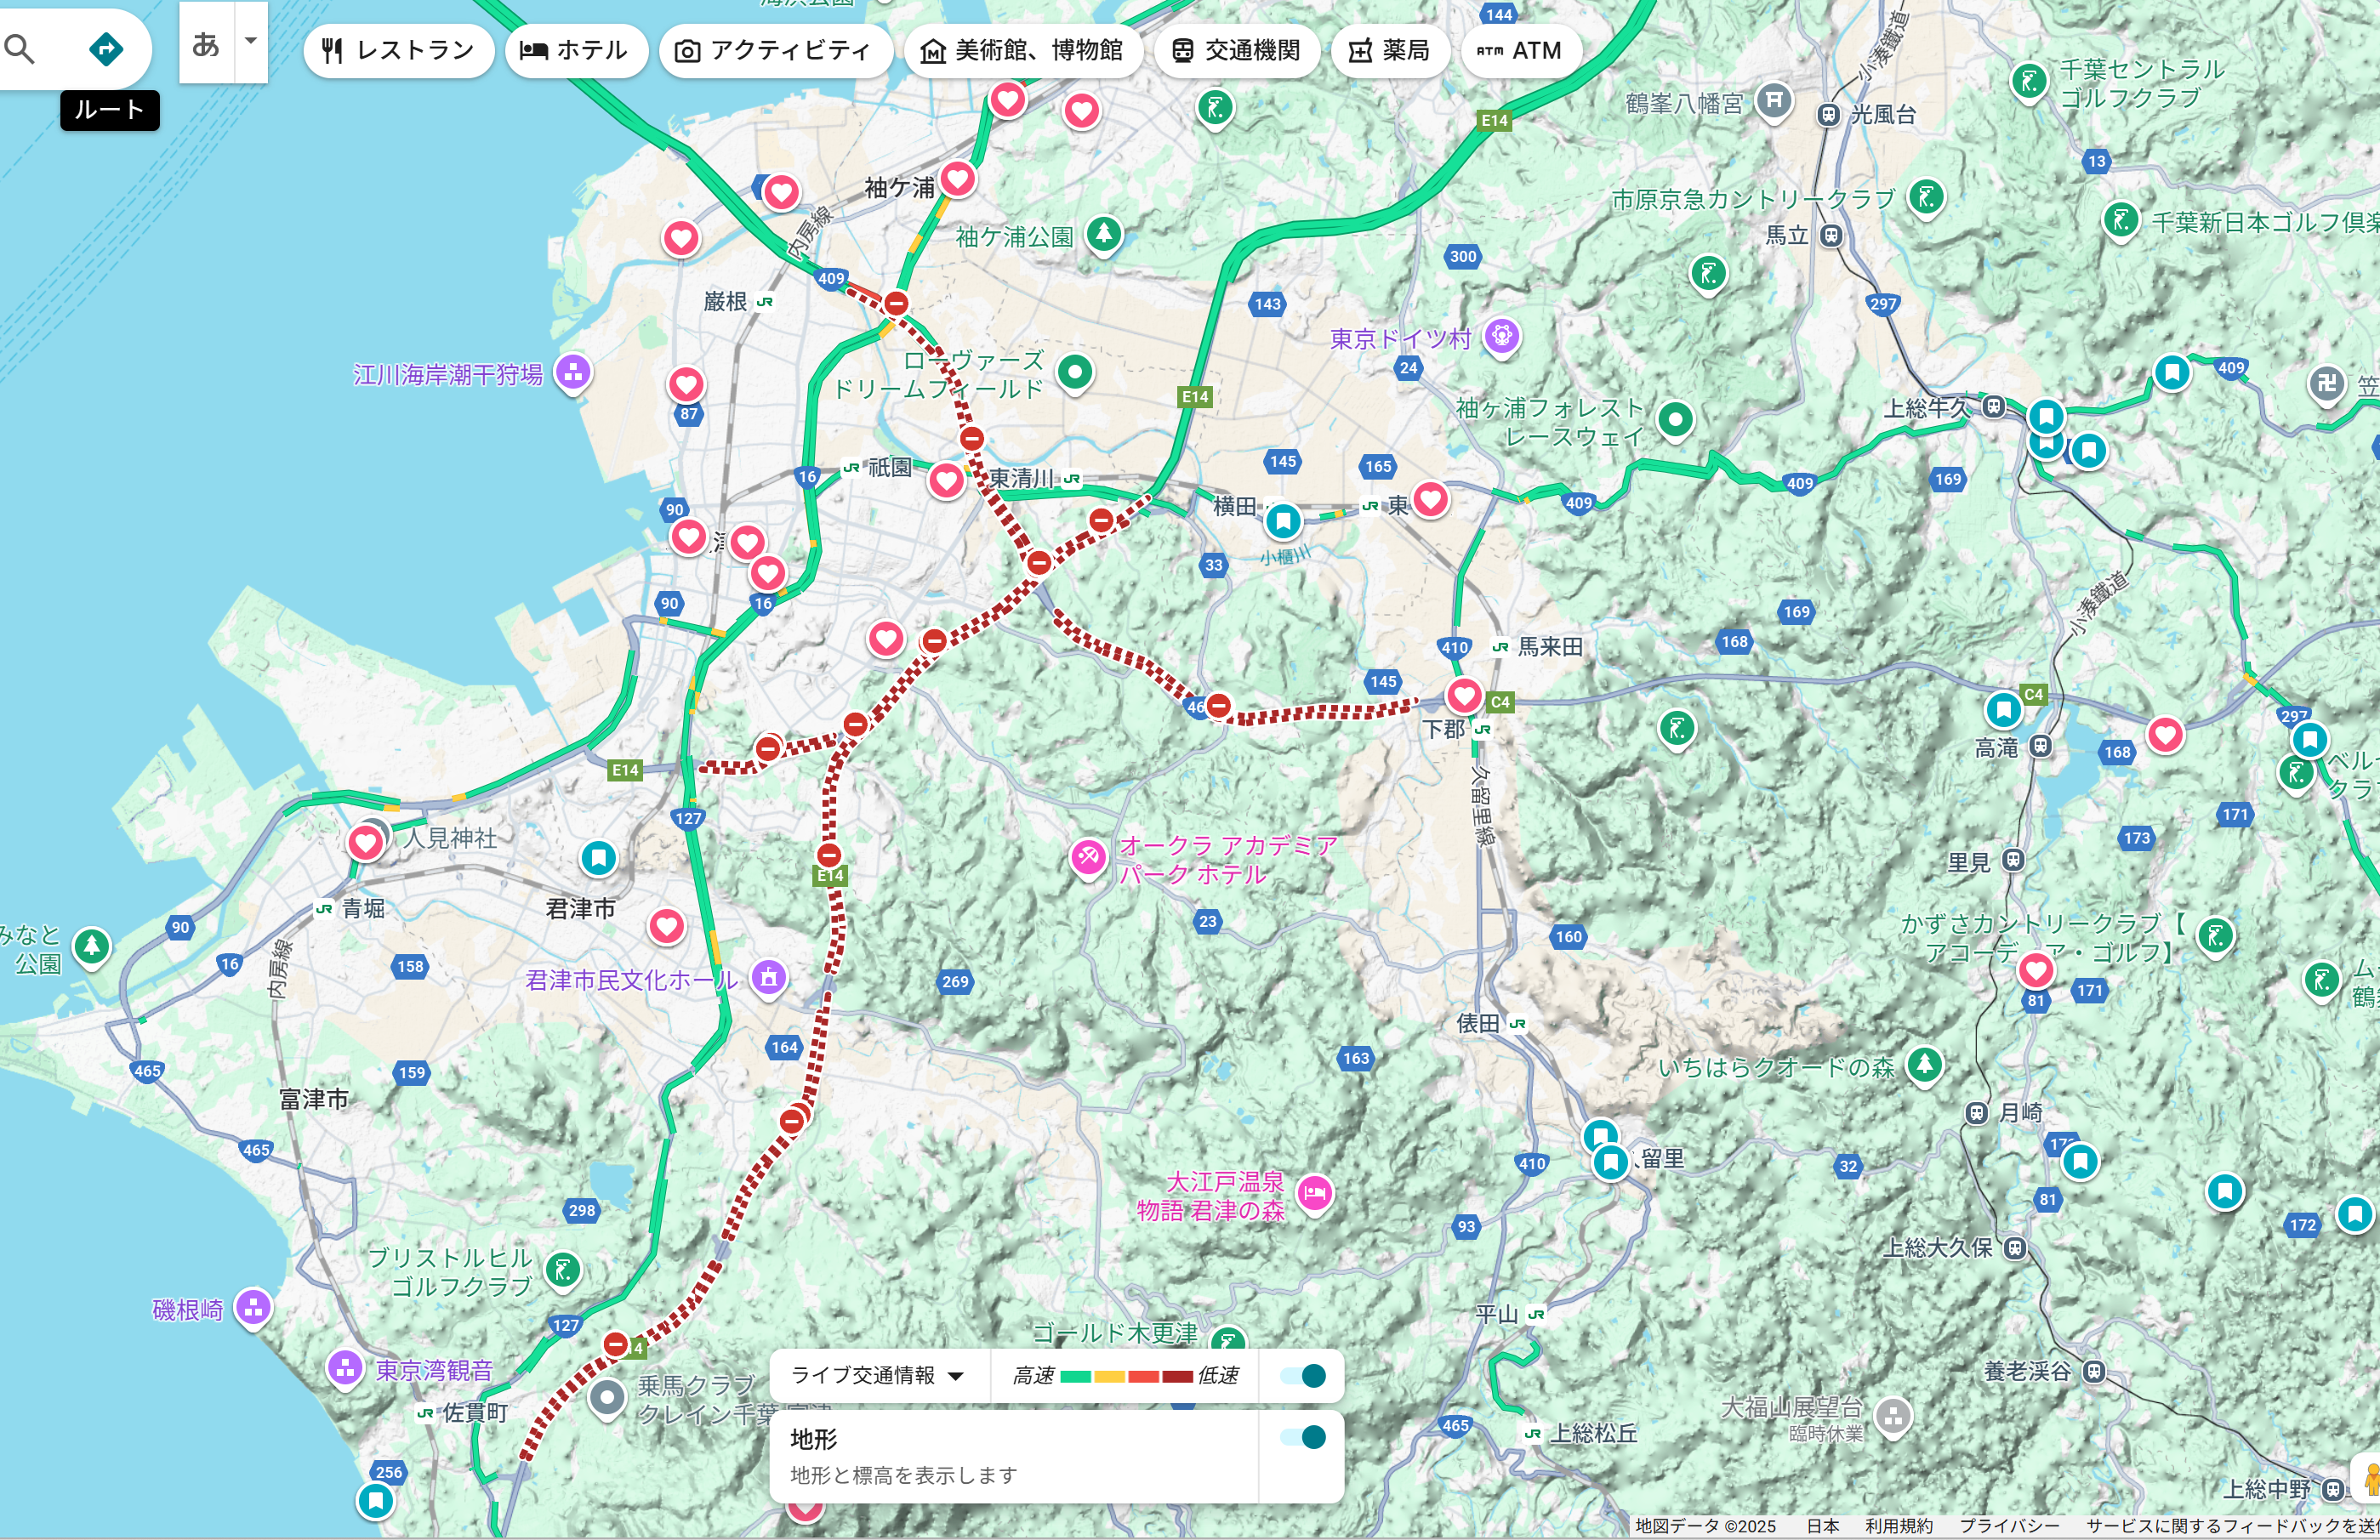
Task: Open the ライブ交通情報 dropdown
Action: click(878, 1375)
